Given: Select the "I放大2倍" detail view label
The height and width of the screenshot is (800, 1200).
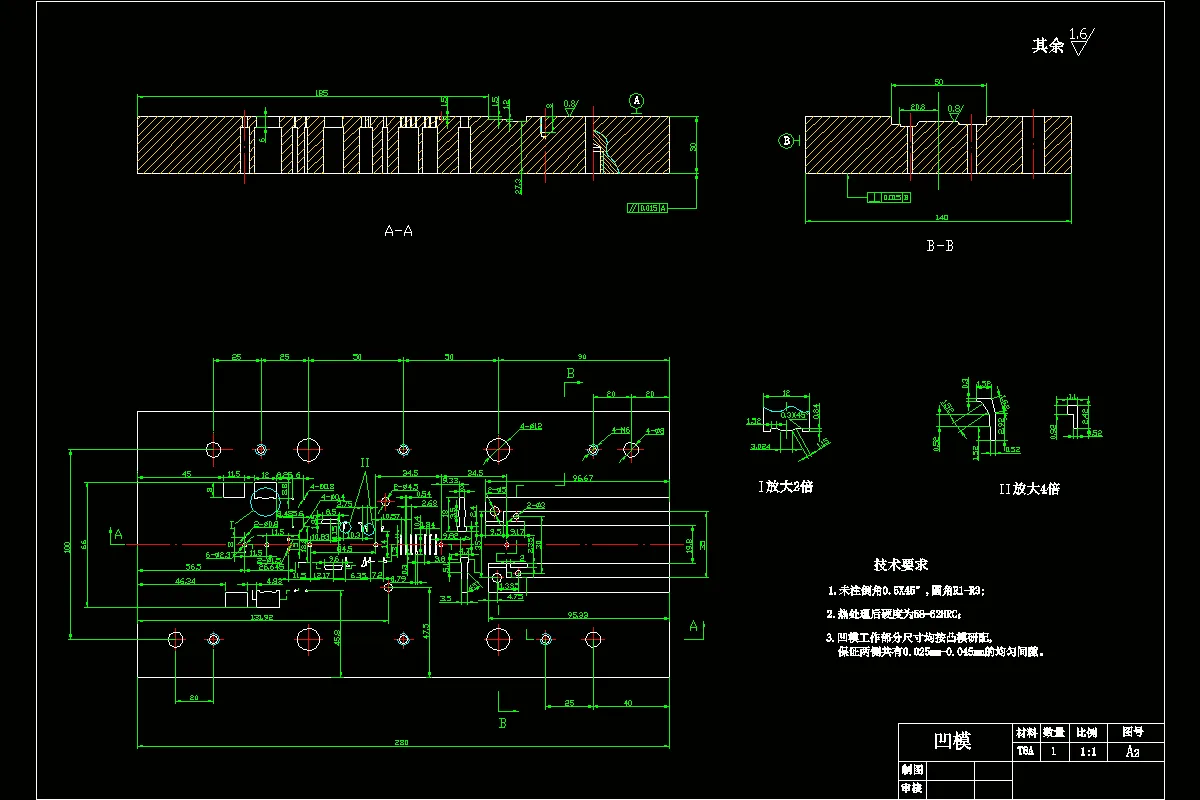Looking at the screenshot, I should tap(785, 487).
